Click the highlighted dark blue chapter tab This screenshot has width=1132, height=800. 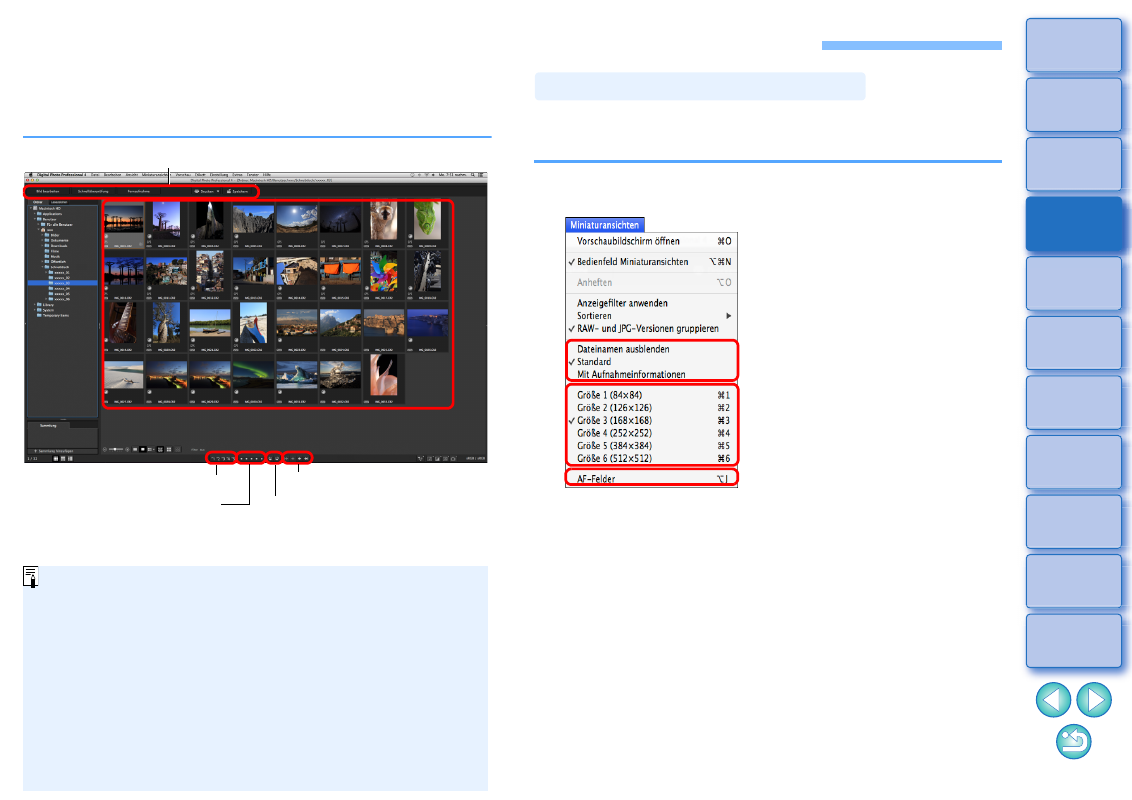tap(1074, 224)
